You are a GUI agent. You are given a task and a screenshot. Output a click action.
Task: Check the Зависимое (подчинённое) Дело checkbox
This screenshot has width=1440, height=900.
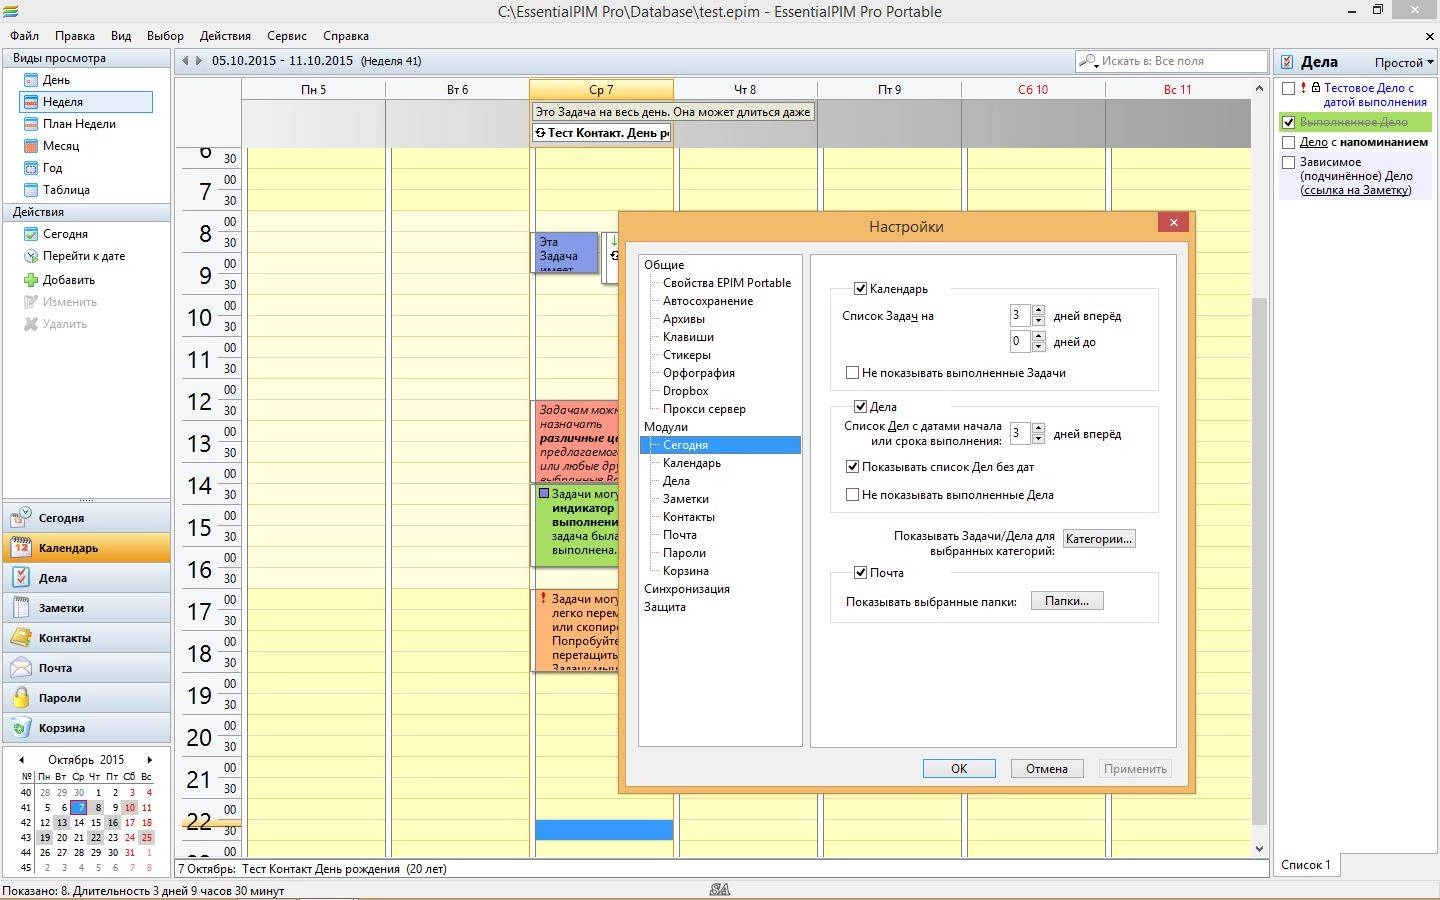[x=1288, y=162]
